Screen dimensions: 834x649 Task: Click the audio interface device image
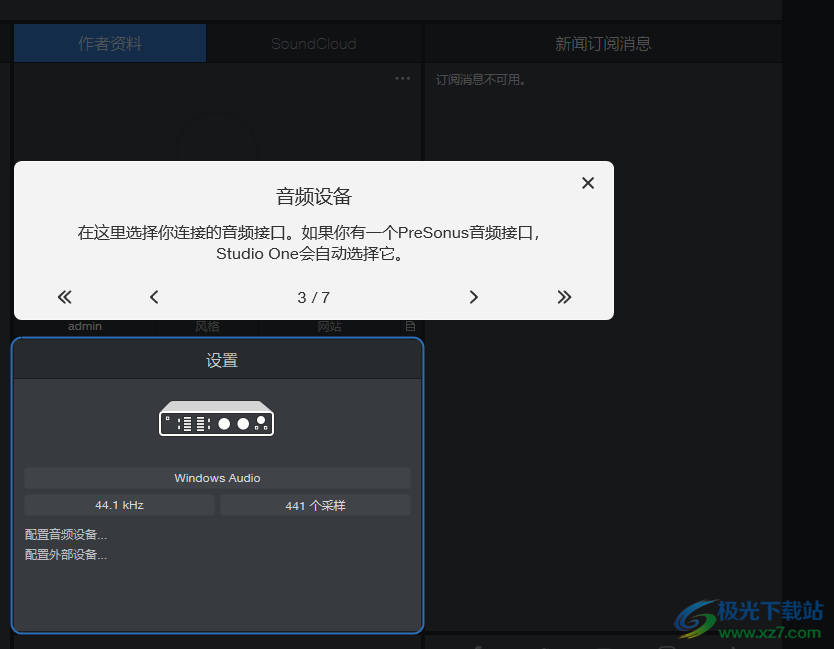click(216, 420)
